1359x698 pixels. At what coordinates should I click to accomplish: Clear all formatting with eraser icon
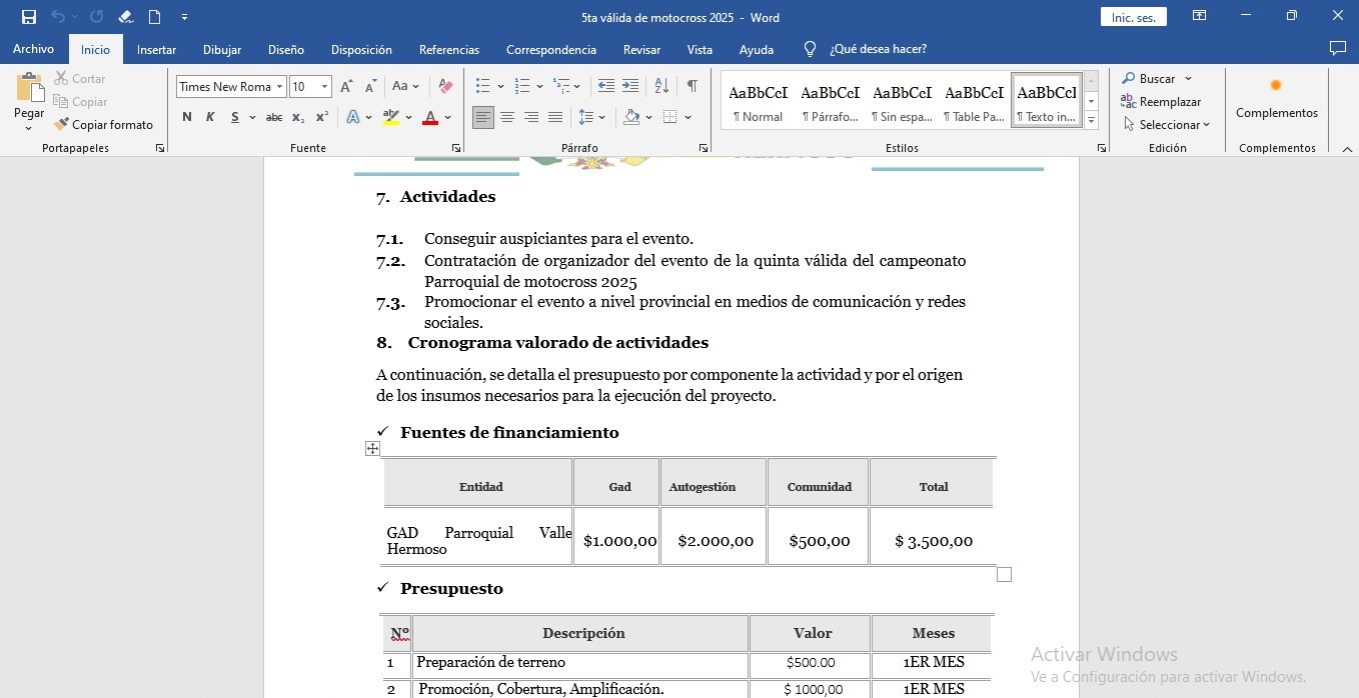(445, 87)
